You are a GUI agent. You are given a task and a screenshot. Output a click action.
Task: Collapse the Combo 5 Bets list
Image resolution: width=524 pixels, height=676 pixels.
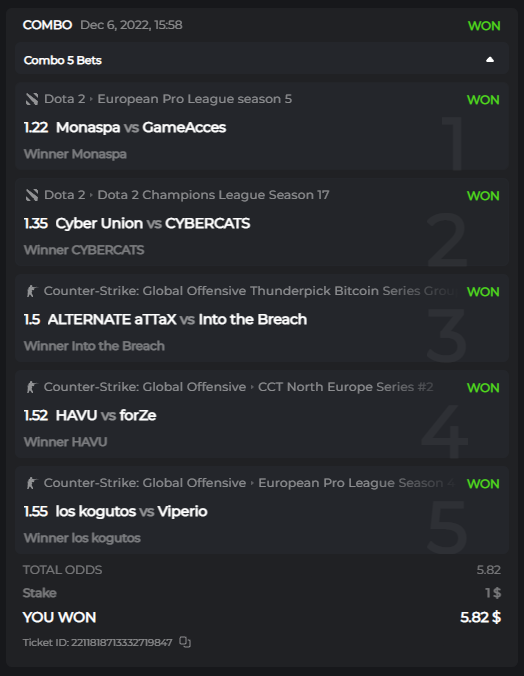tap(489, 60)
